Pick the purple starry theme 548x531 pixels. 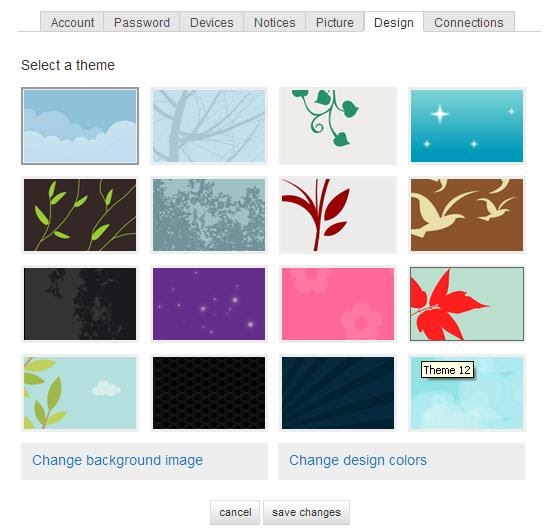tap(209, 304)
